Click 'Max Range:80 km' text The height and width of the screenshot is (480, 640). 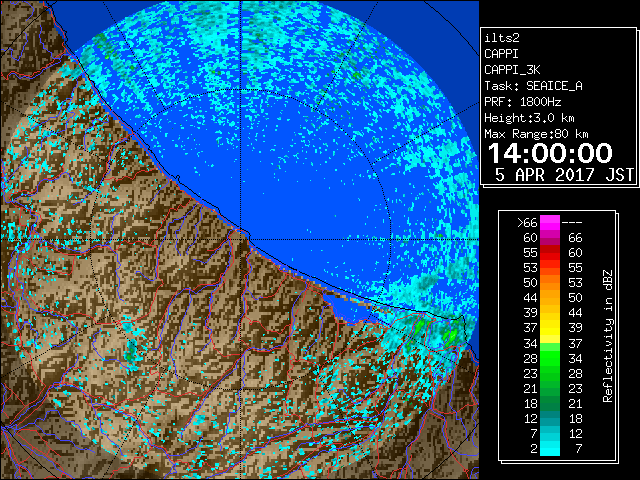point(536,134)
